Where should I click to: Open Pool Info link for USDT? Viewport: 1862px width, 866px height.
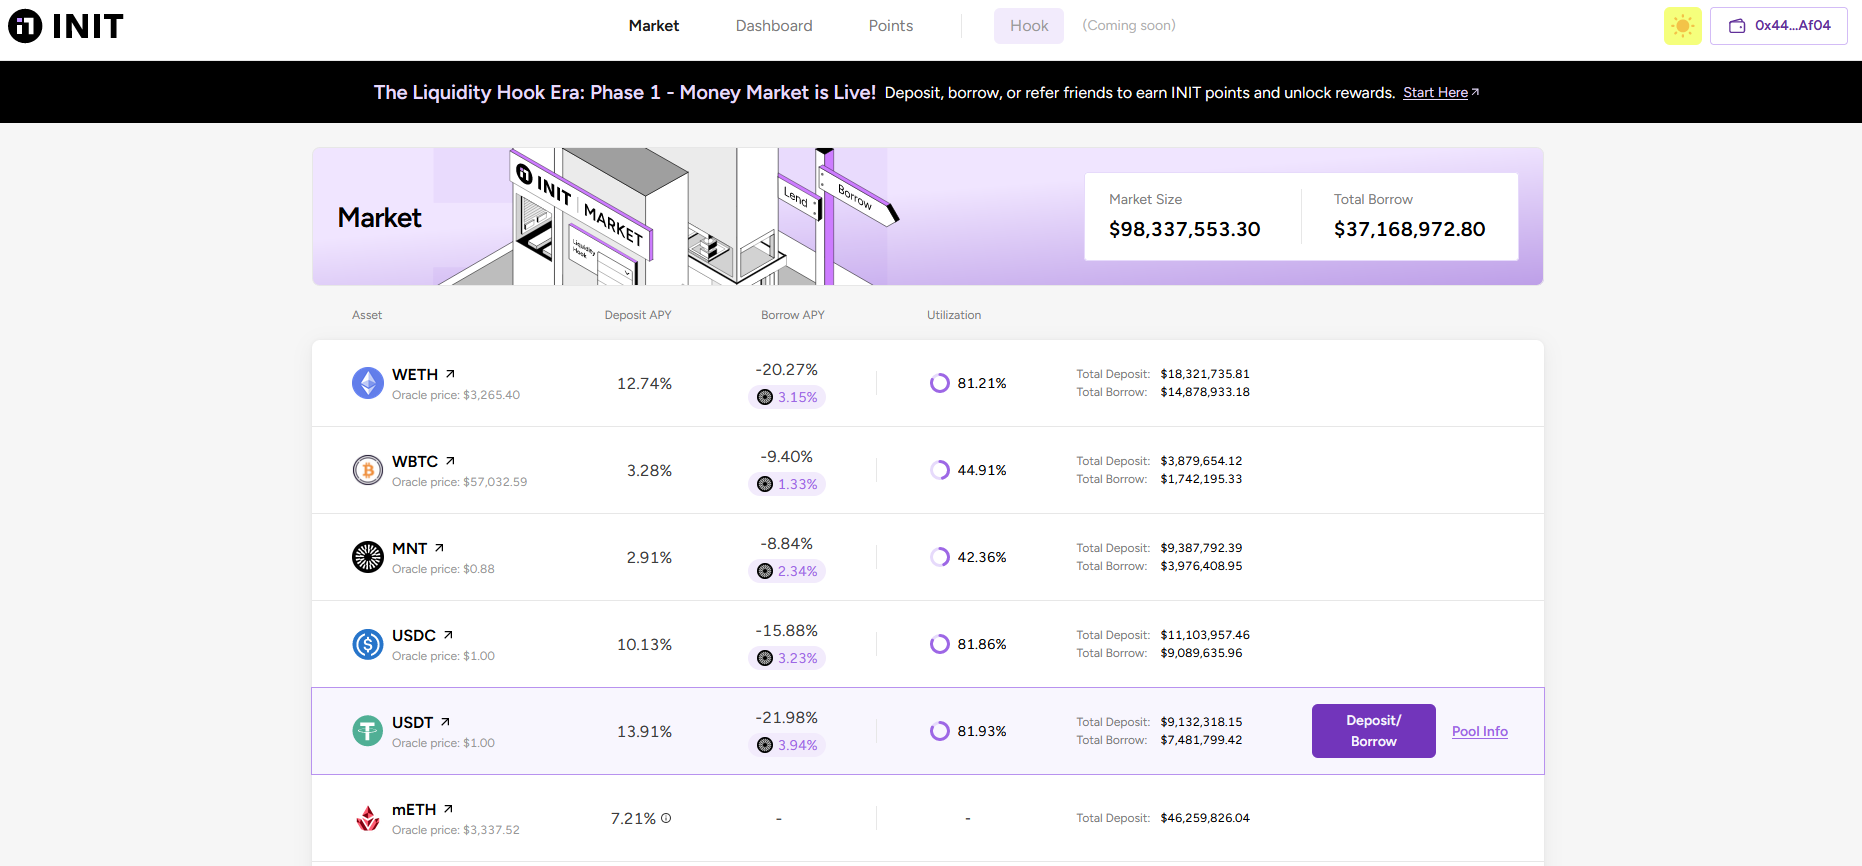1480,731
